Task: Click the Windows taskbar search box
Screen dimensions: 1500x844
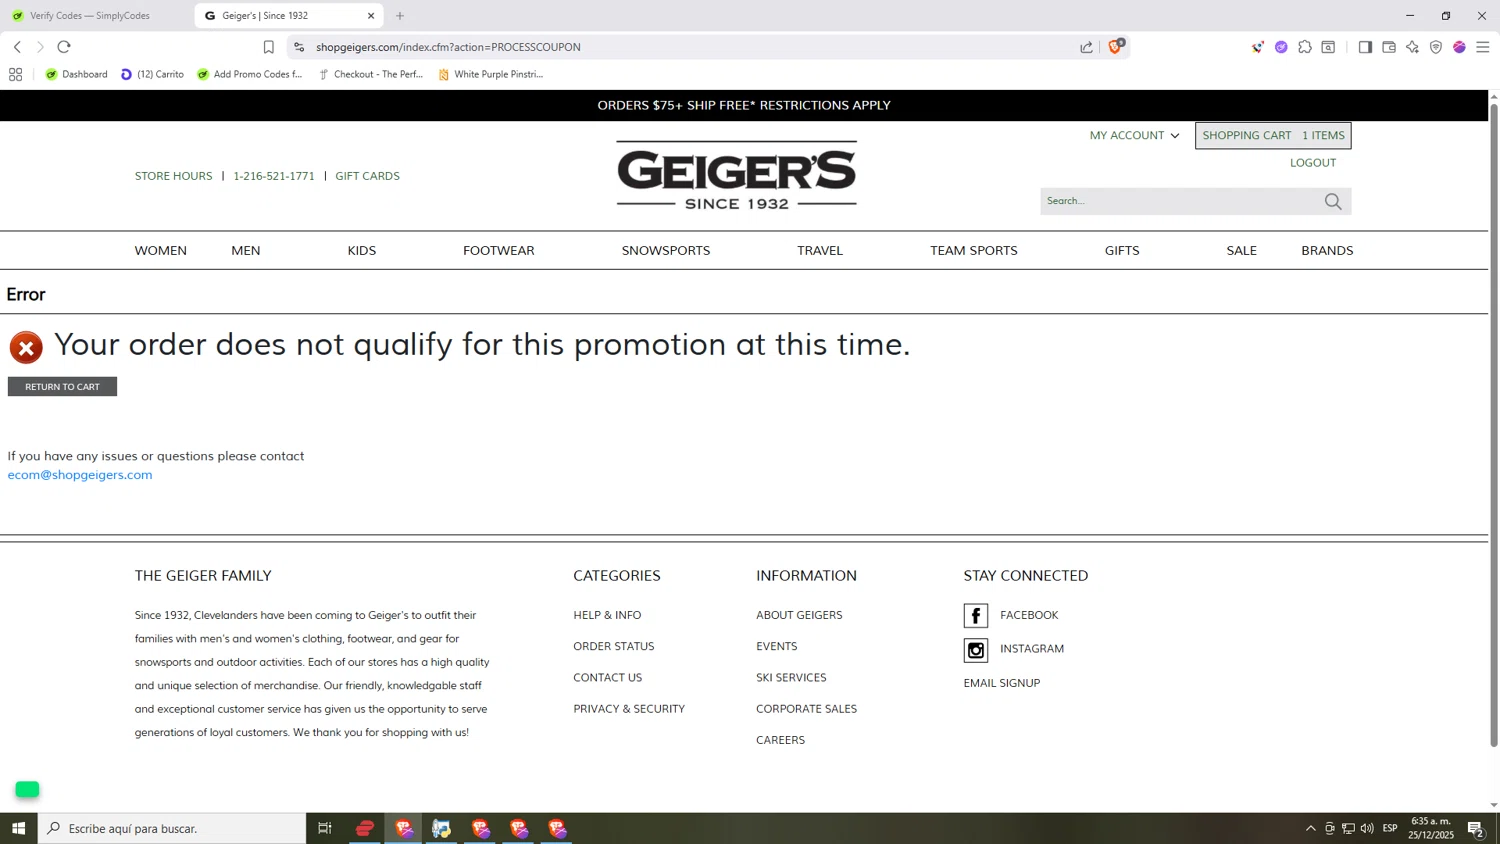Action: pos(172,828)
